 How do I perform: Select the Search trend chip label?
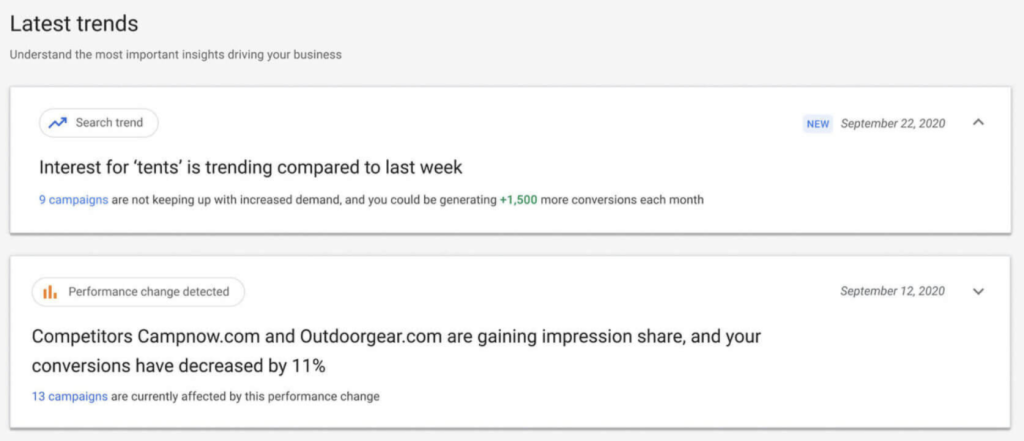point(109,123)
